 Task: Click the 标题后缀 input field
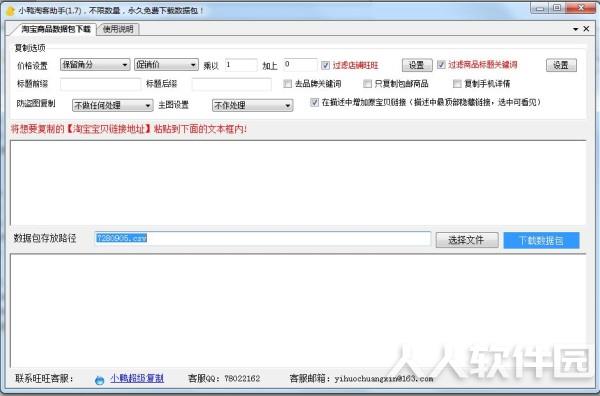click(232, 84)
